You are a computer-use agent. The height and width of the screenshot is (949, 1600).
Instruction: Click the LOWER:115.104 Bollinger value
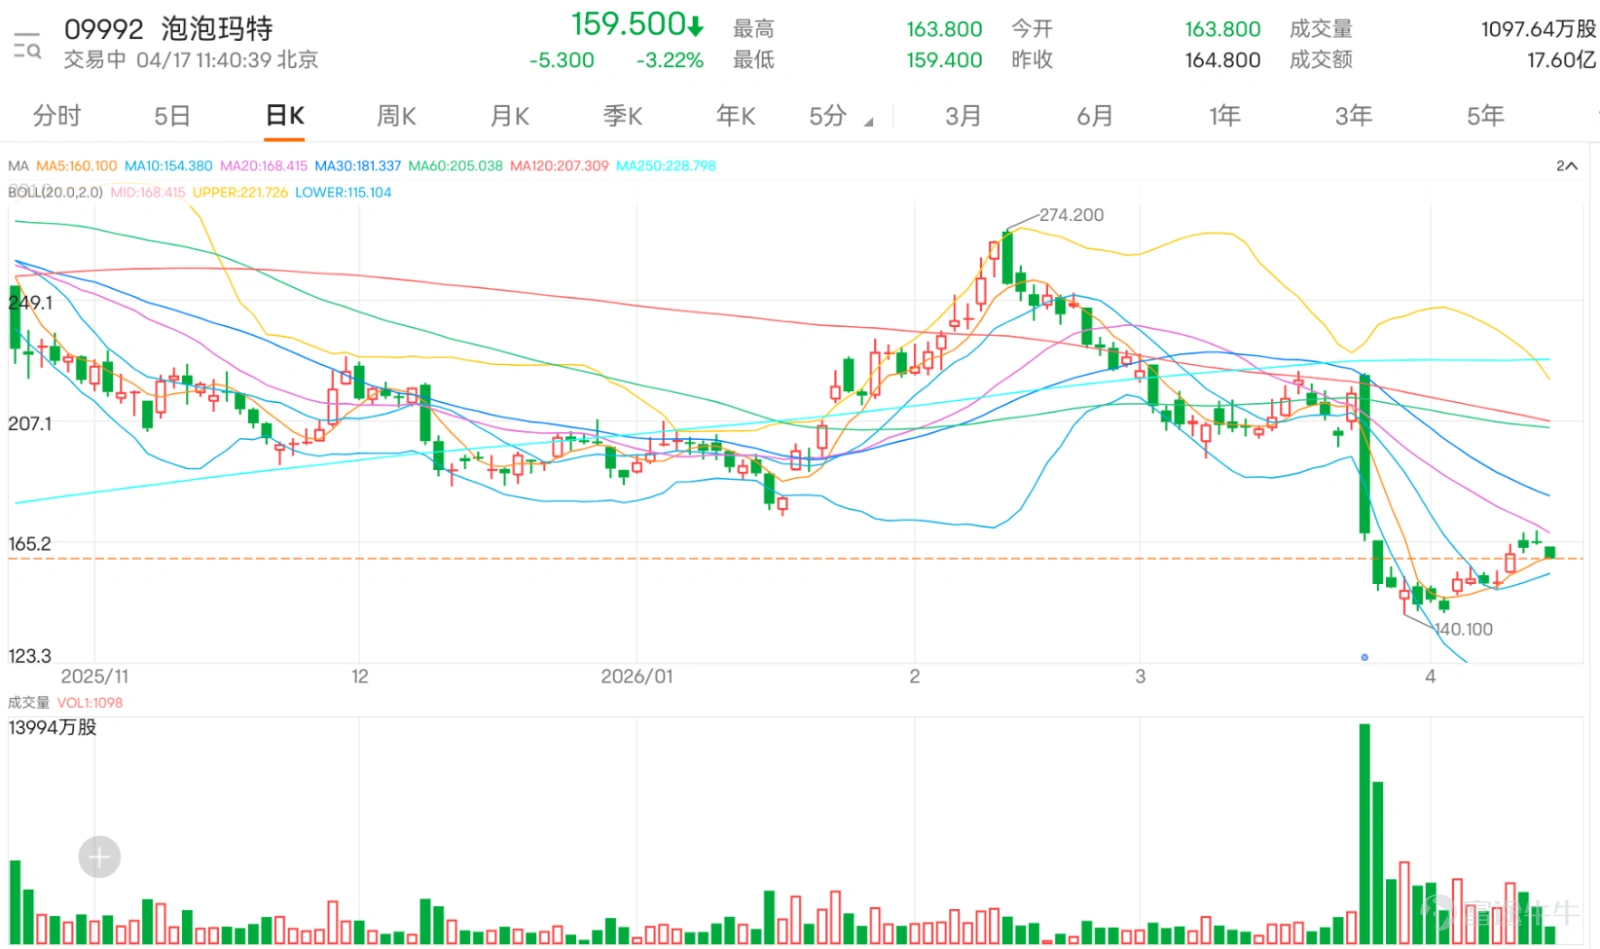(343, 192)
